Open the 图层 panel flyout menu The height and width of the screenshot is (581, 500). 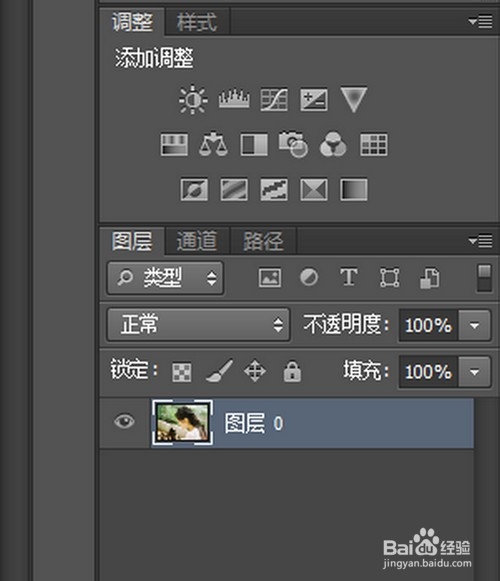pos(480,241)
